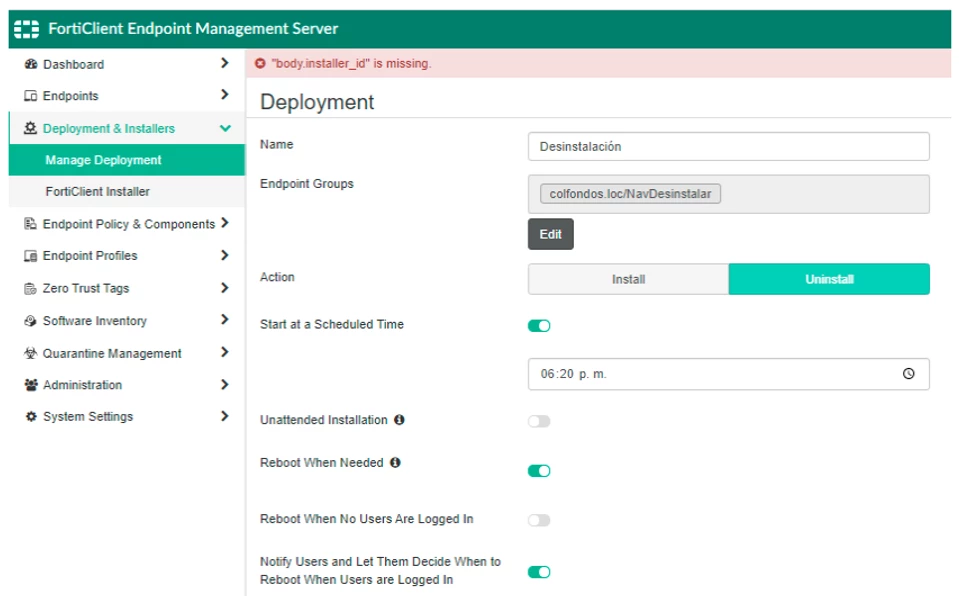Image resolution: width=959 pixels, height=596 pixels.
Task: Open the Administration menu label
Action: pos(83,385)
